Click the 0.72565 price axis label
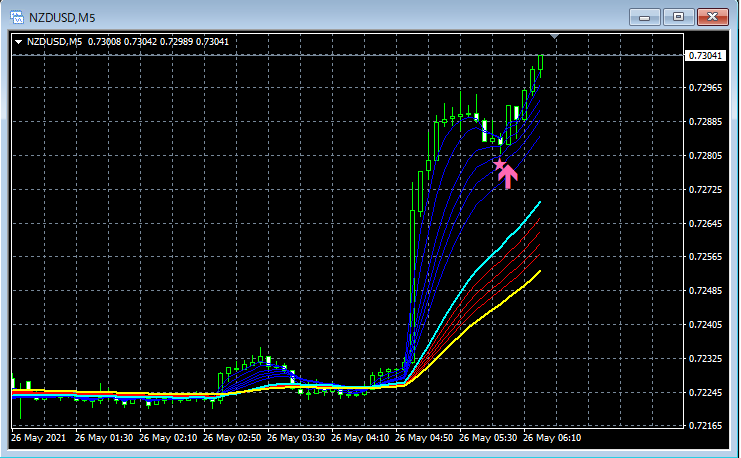 705,257
